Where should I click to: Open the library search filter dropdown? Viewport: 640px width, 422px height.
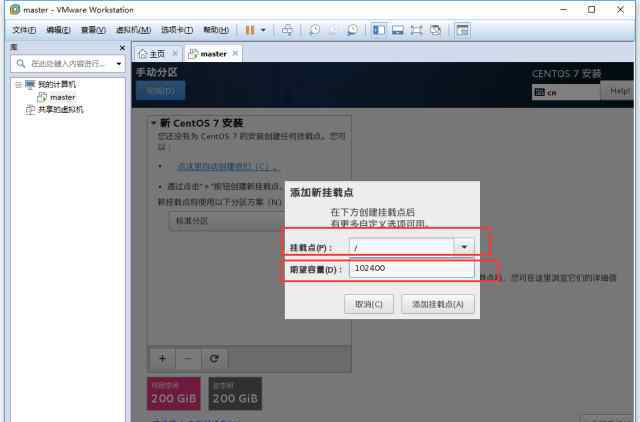coord(119,64)
